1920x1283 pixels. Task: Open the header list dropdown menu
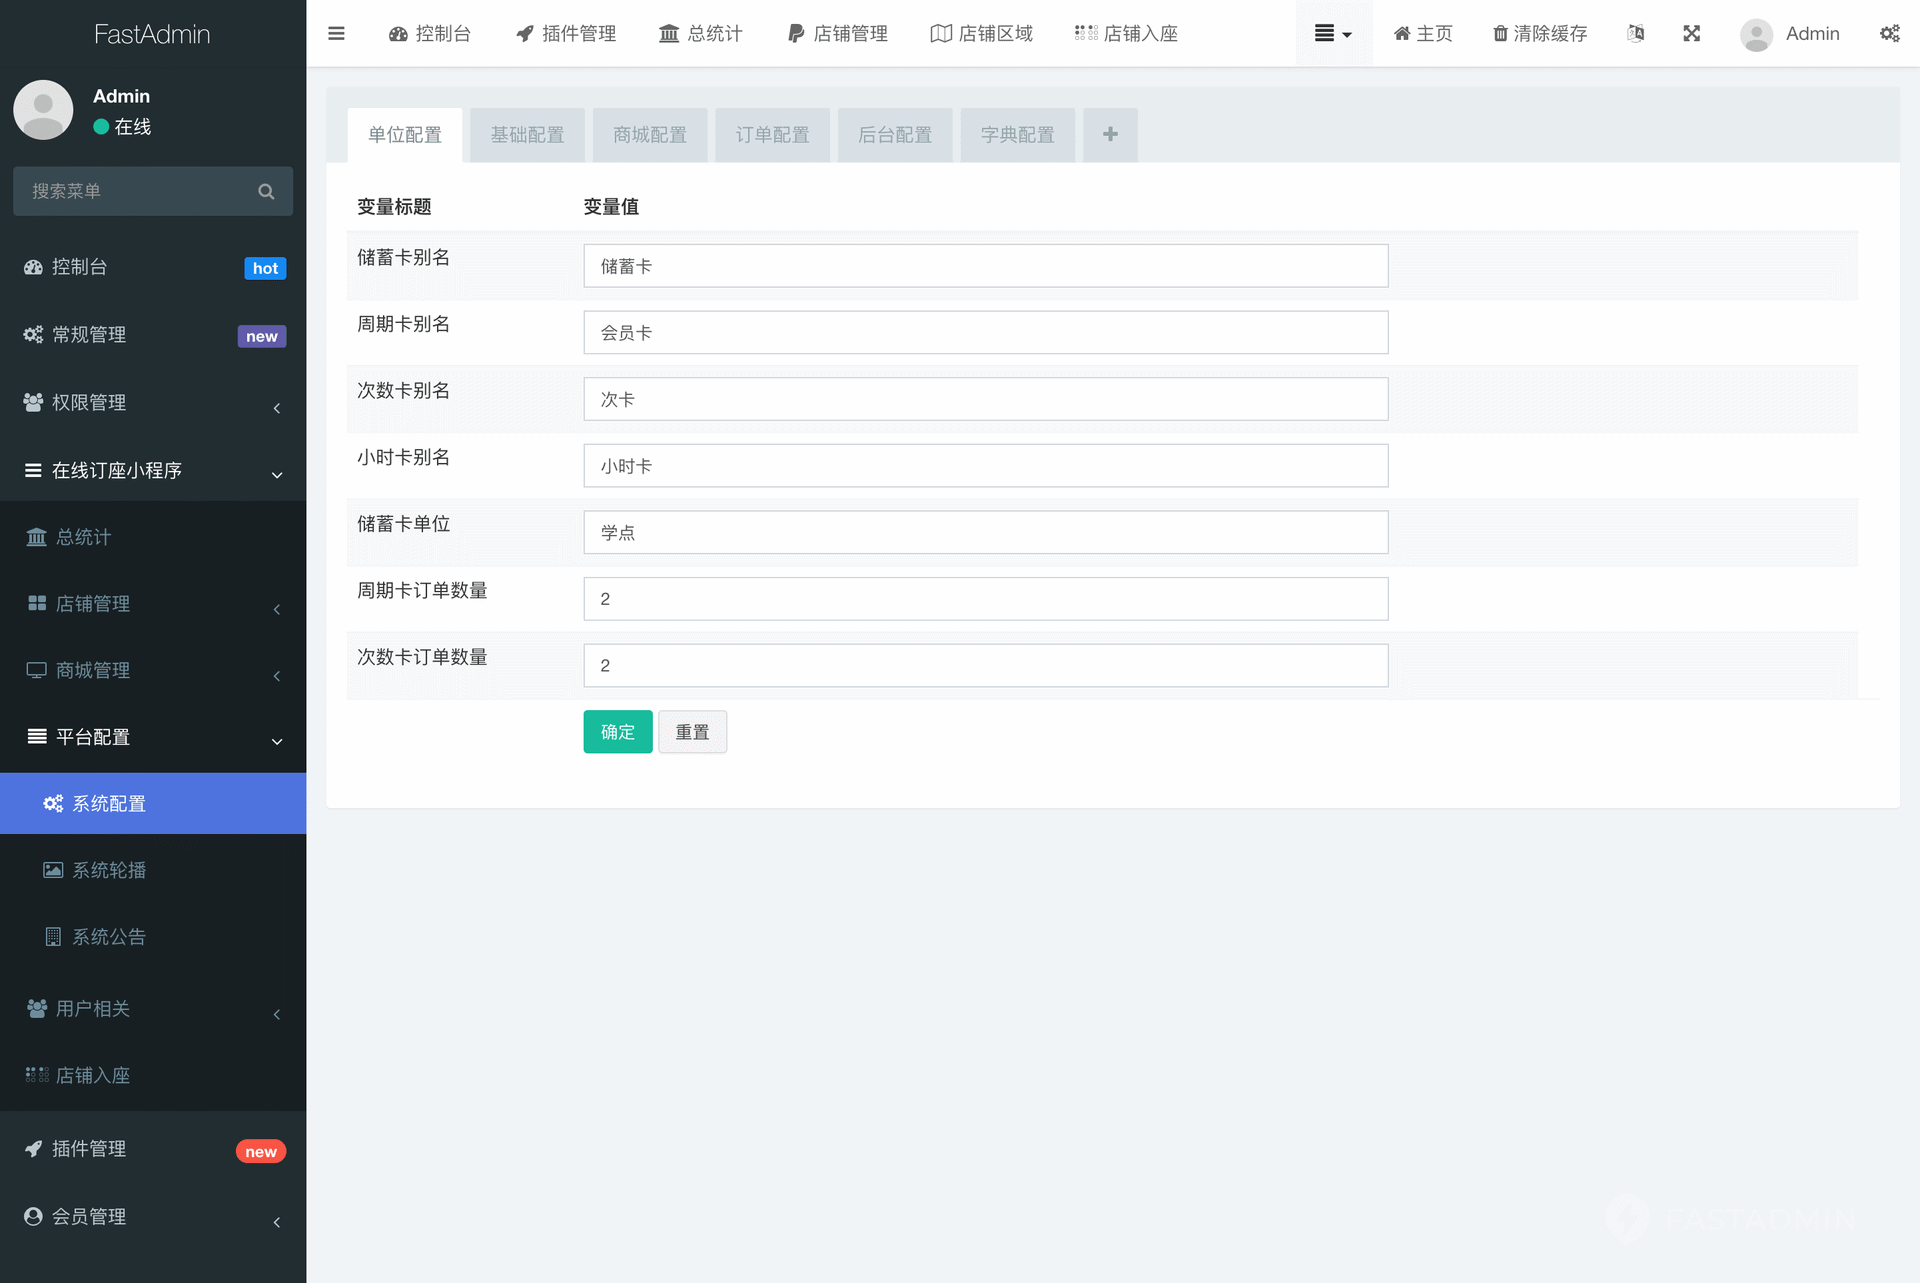[1333, 33]
